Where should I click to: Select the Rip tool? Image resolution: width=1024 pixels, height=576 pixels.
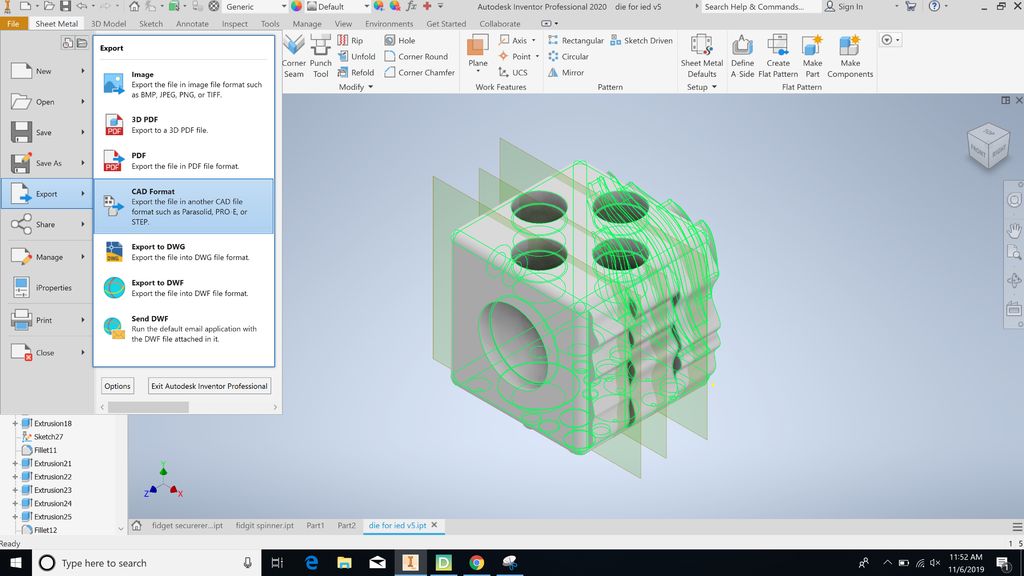point(351,40)
